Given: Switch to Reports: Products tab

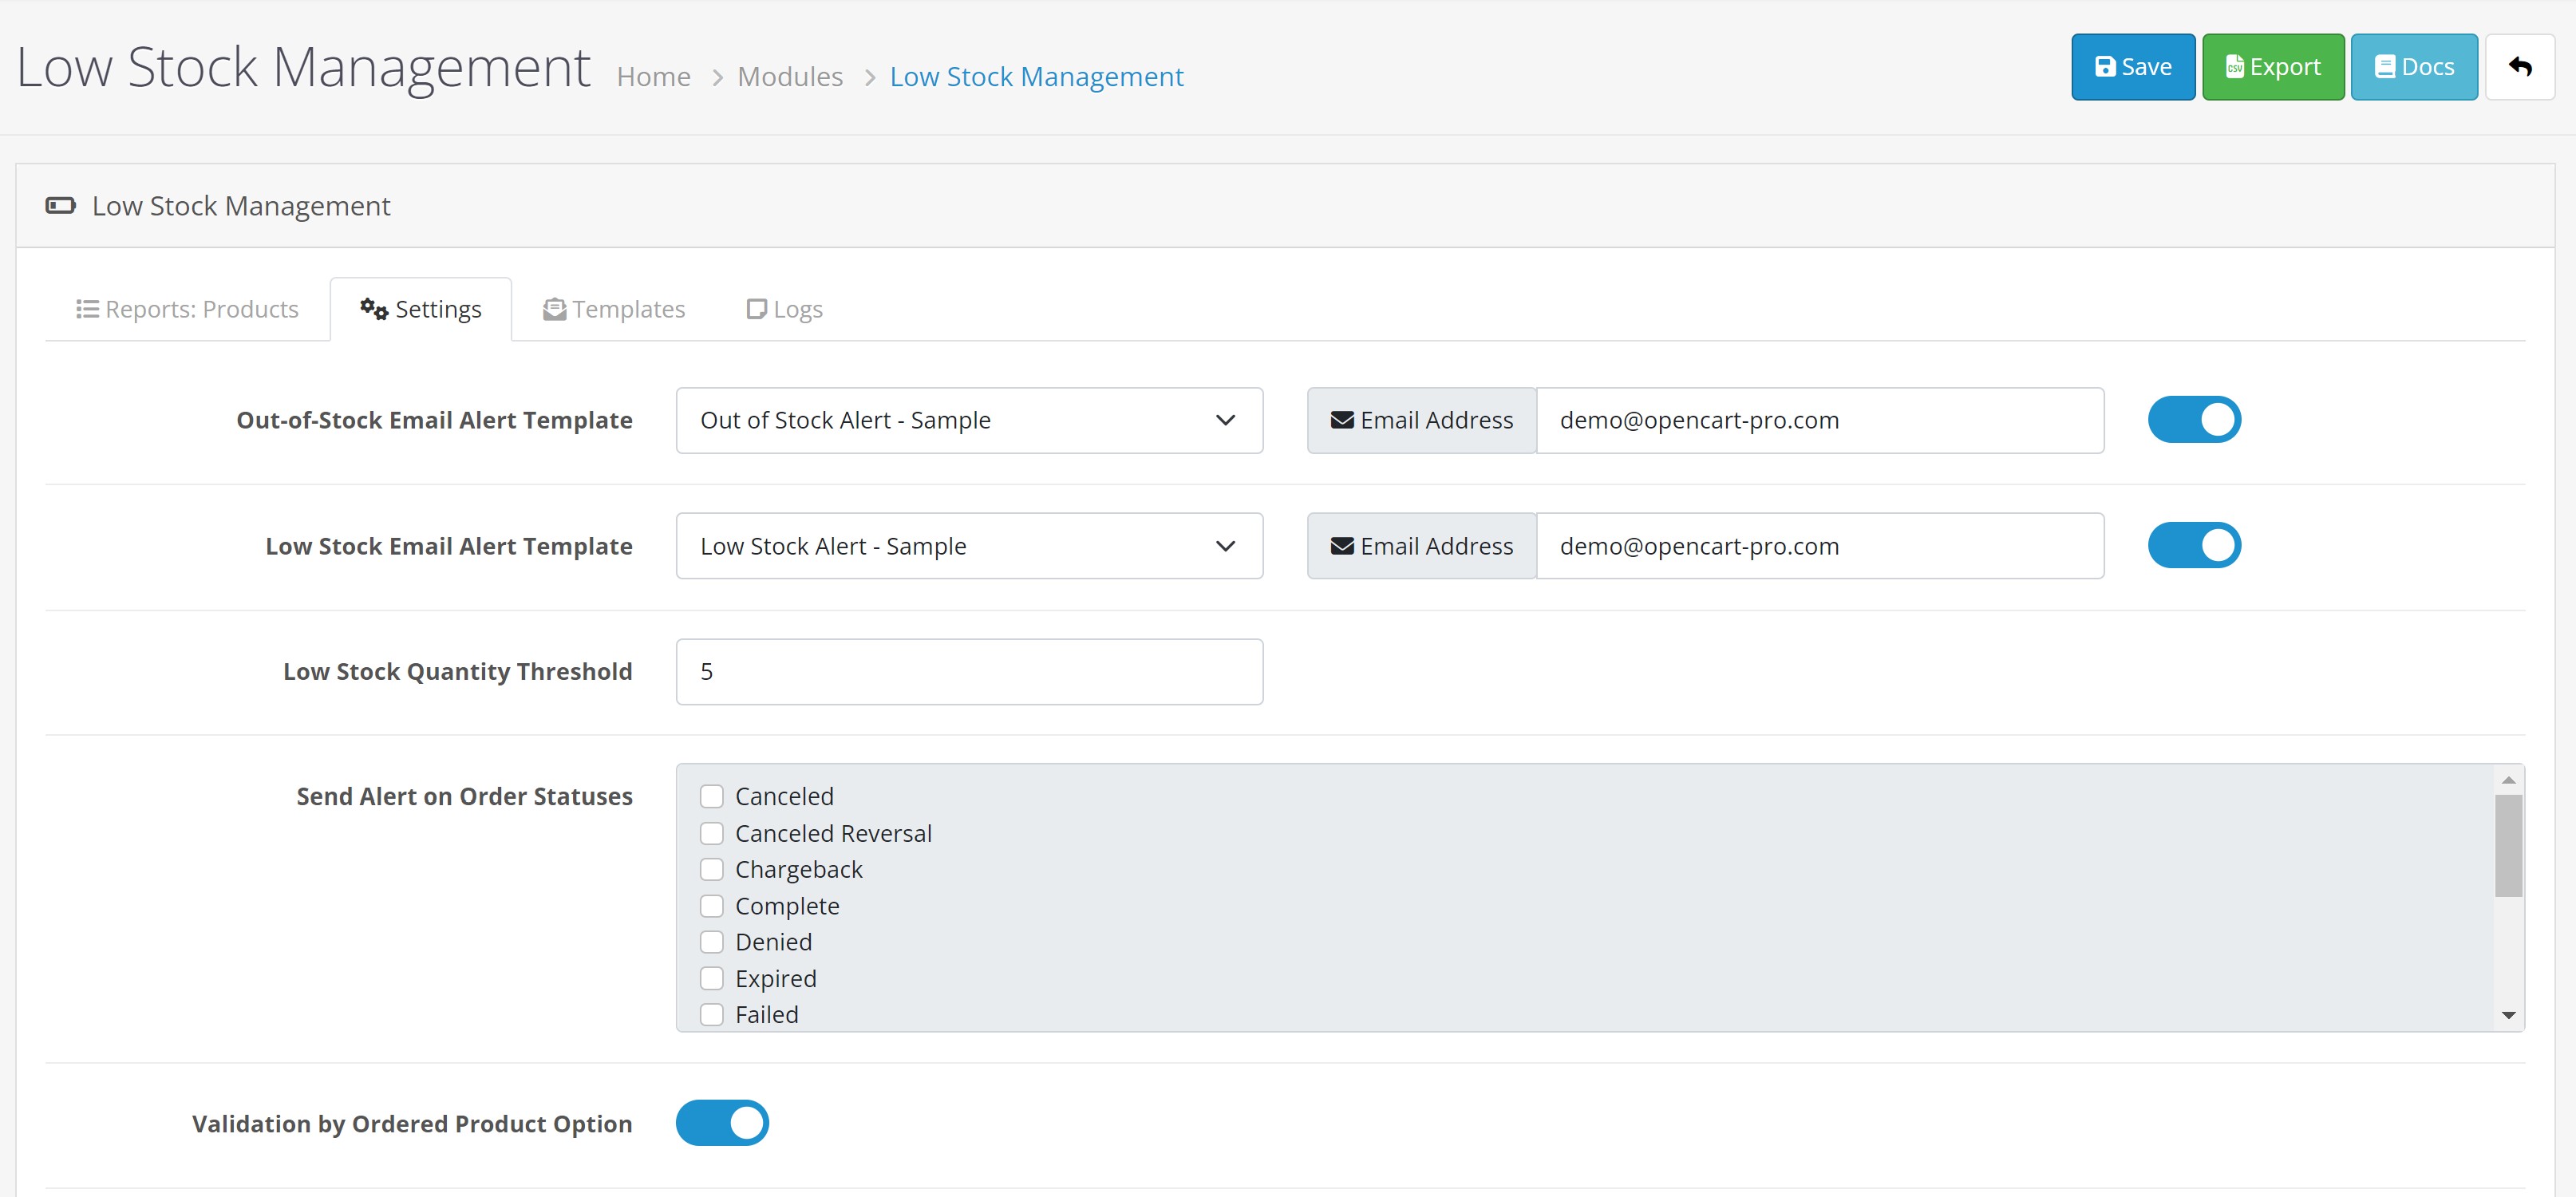Looking at the screenshot, I should [187, 309].
